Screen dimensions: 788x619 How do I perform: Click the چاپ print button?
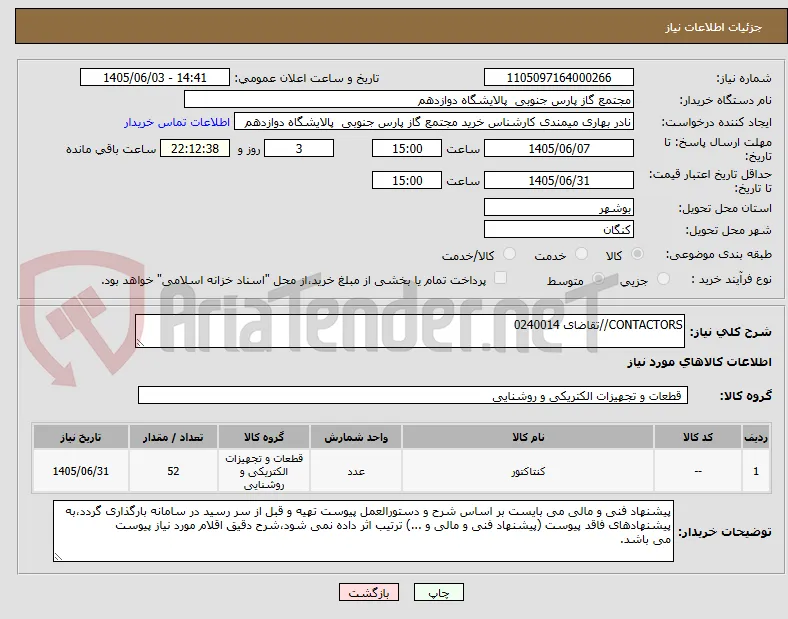439,592
